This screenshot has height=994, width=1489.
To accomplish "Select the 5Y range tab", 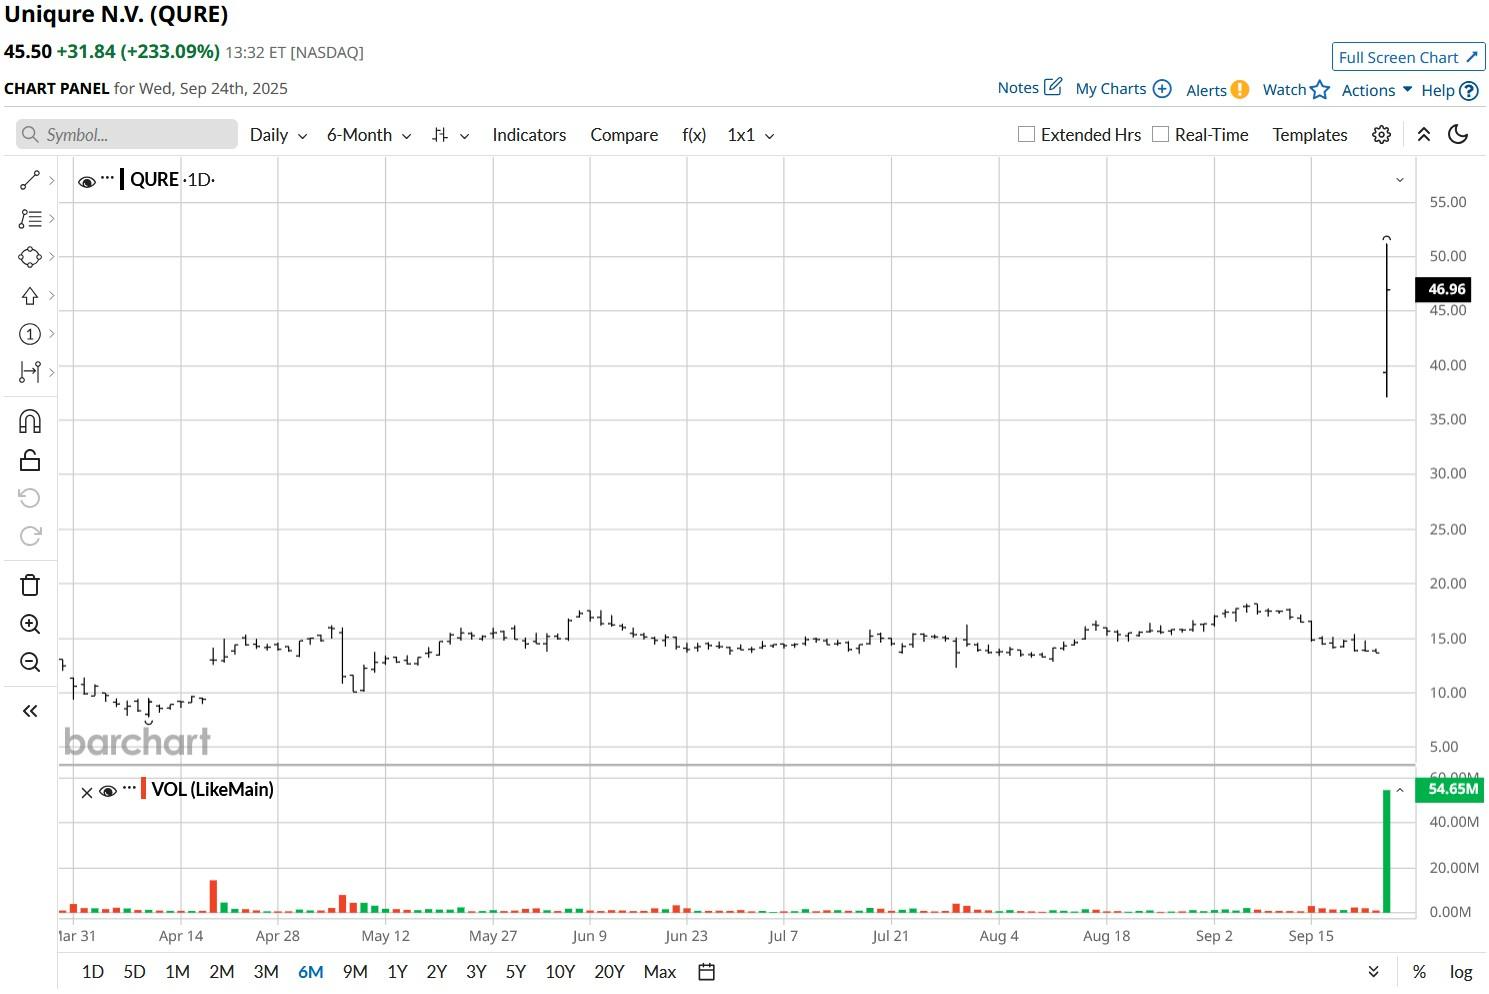I will coord(515,972).
